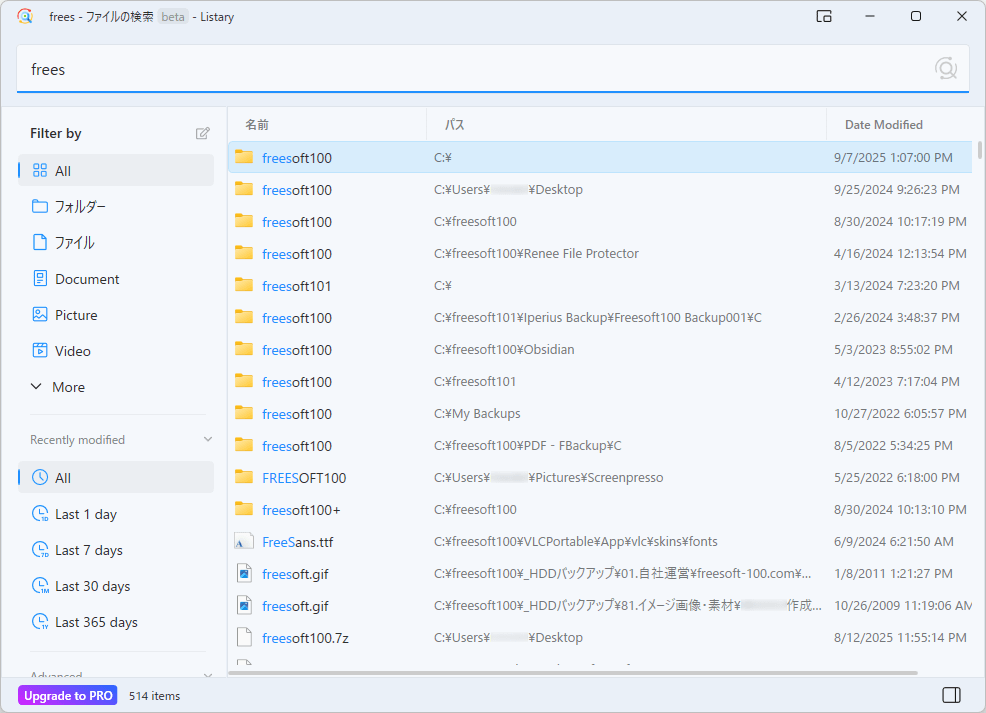Screen dimensions: 986x713
Task: Click the Last 1 day clock icon
Action: tap(40, 514)
